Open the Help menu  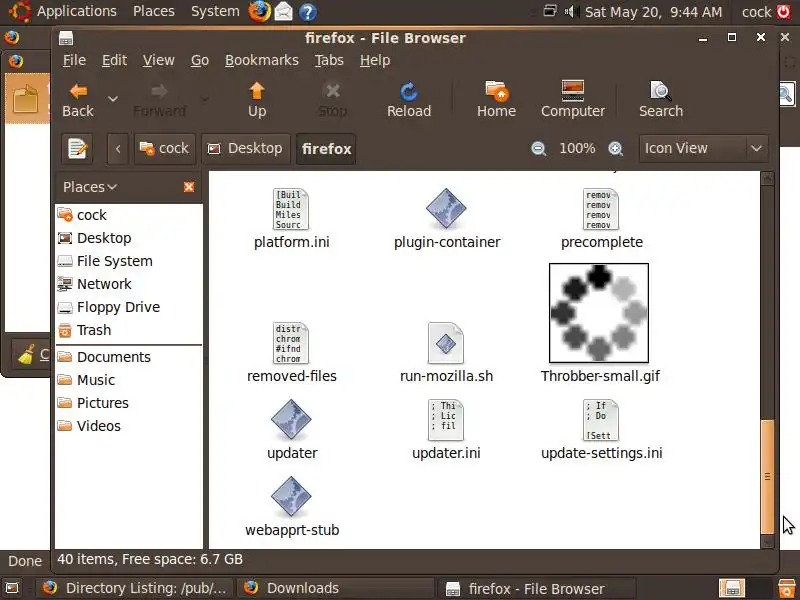pos(375,60)
